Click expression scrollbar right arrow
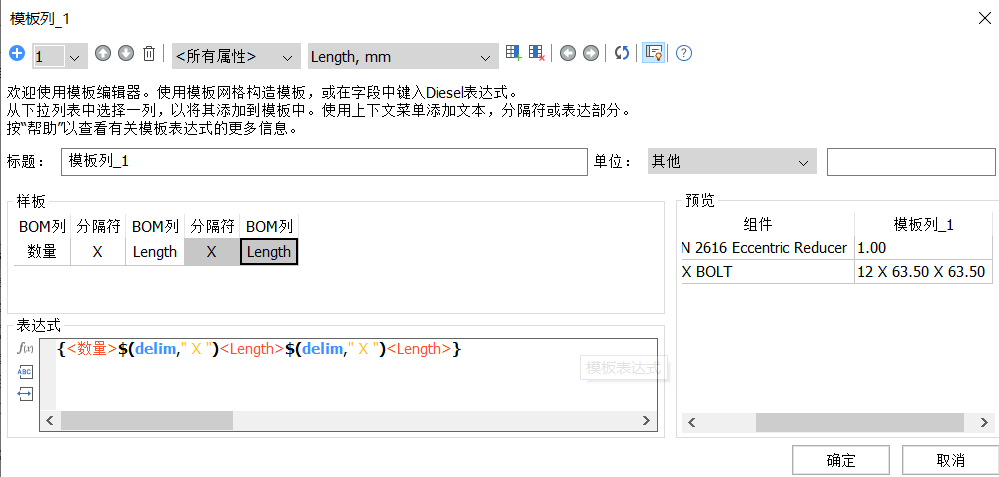Image resolution: width=999 pixels, height=477 pixels. 646,420
